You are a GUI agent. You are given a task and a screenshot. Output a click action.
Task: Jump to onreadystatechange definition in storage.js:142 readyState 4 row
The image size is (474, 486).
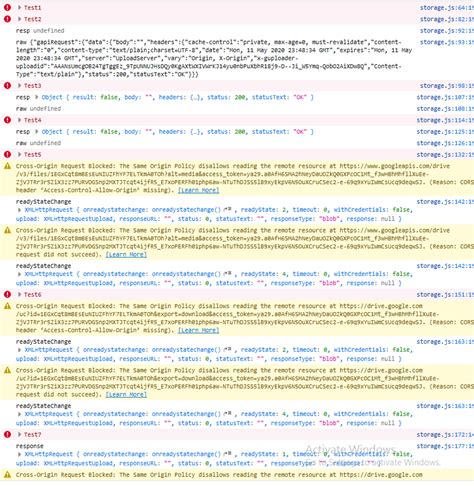pos(227,274)
